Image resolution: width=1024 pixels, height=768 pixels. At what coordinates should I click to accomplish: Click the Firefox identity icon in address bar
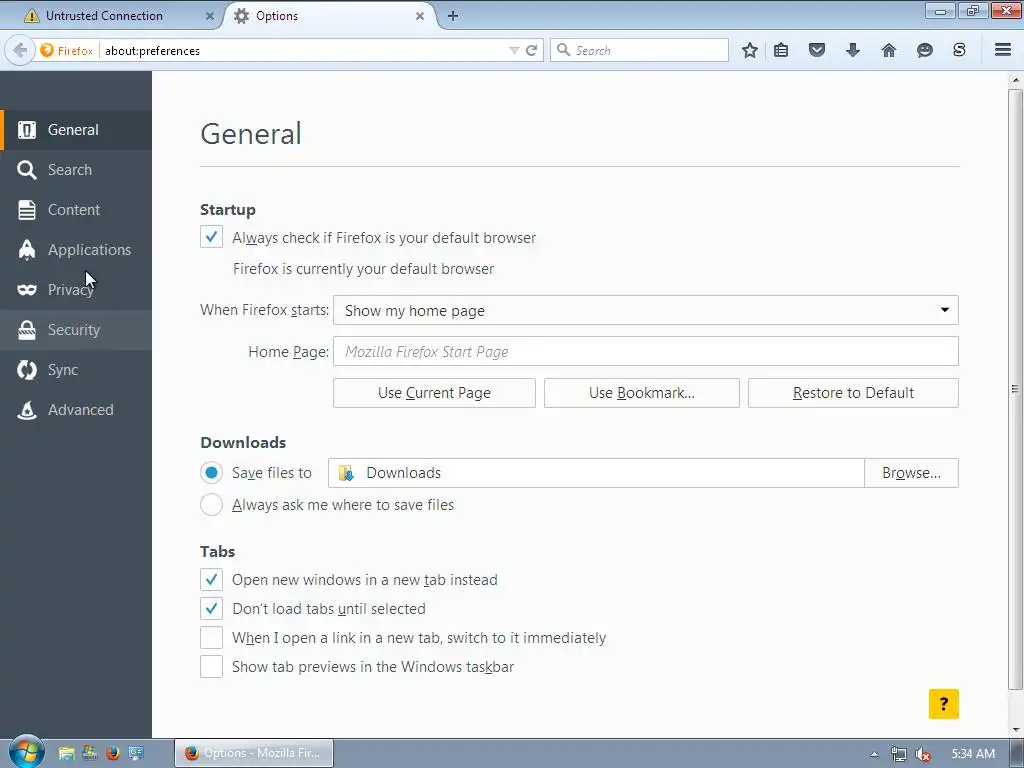[x=47, y=50]
